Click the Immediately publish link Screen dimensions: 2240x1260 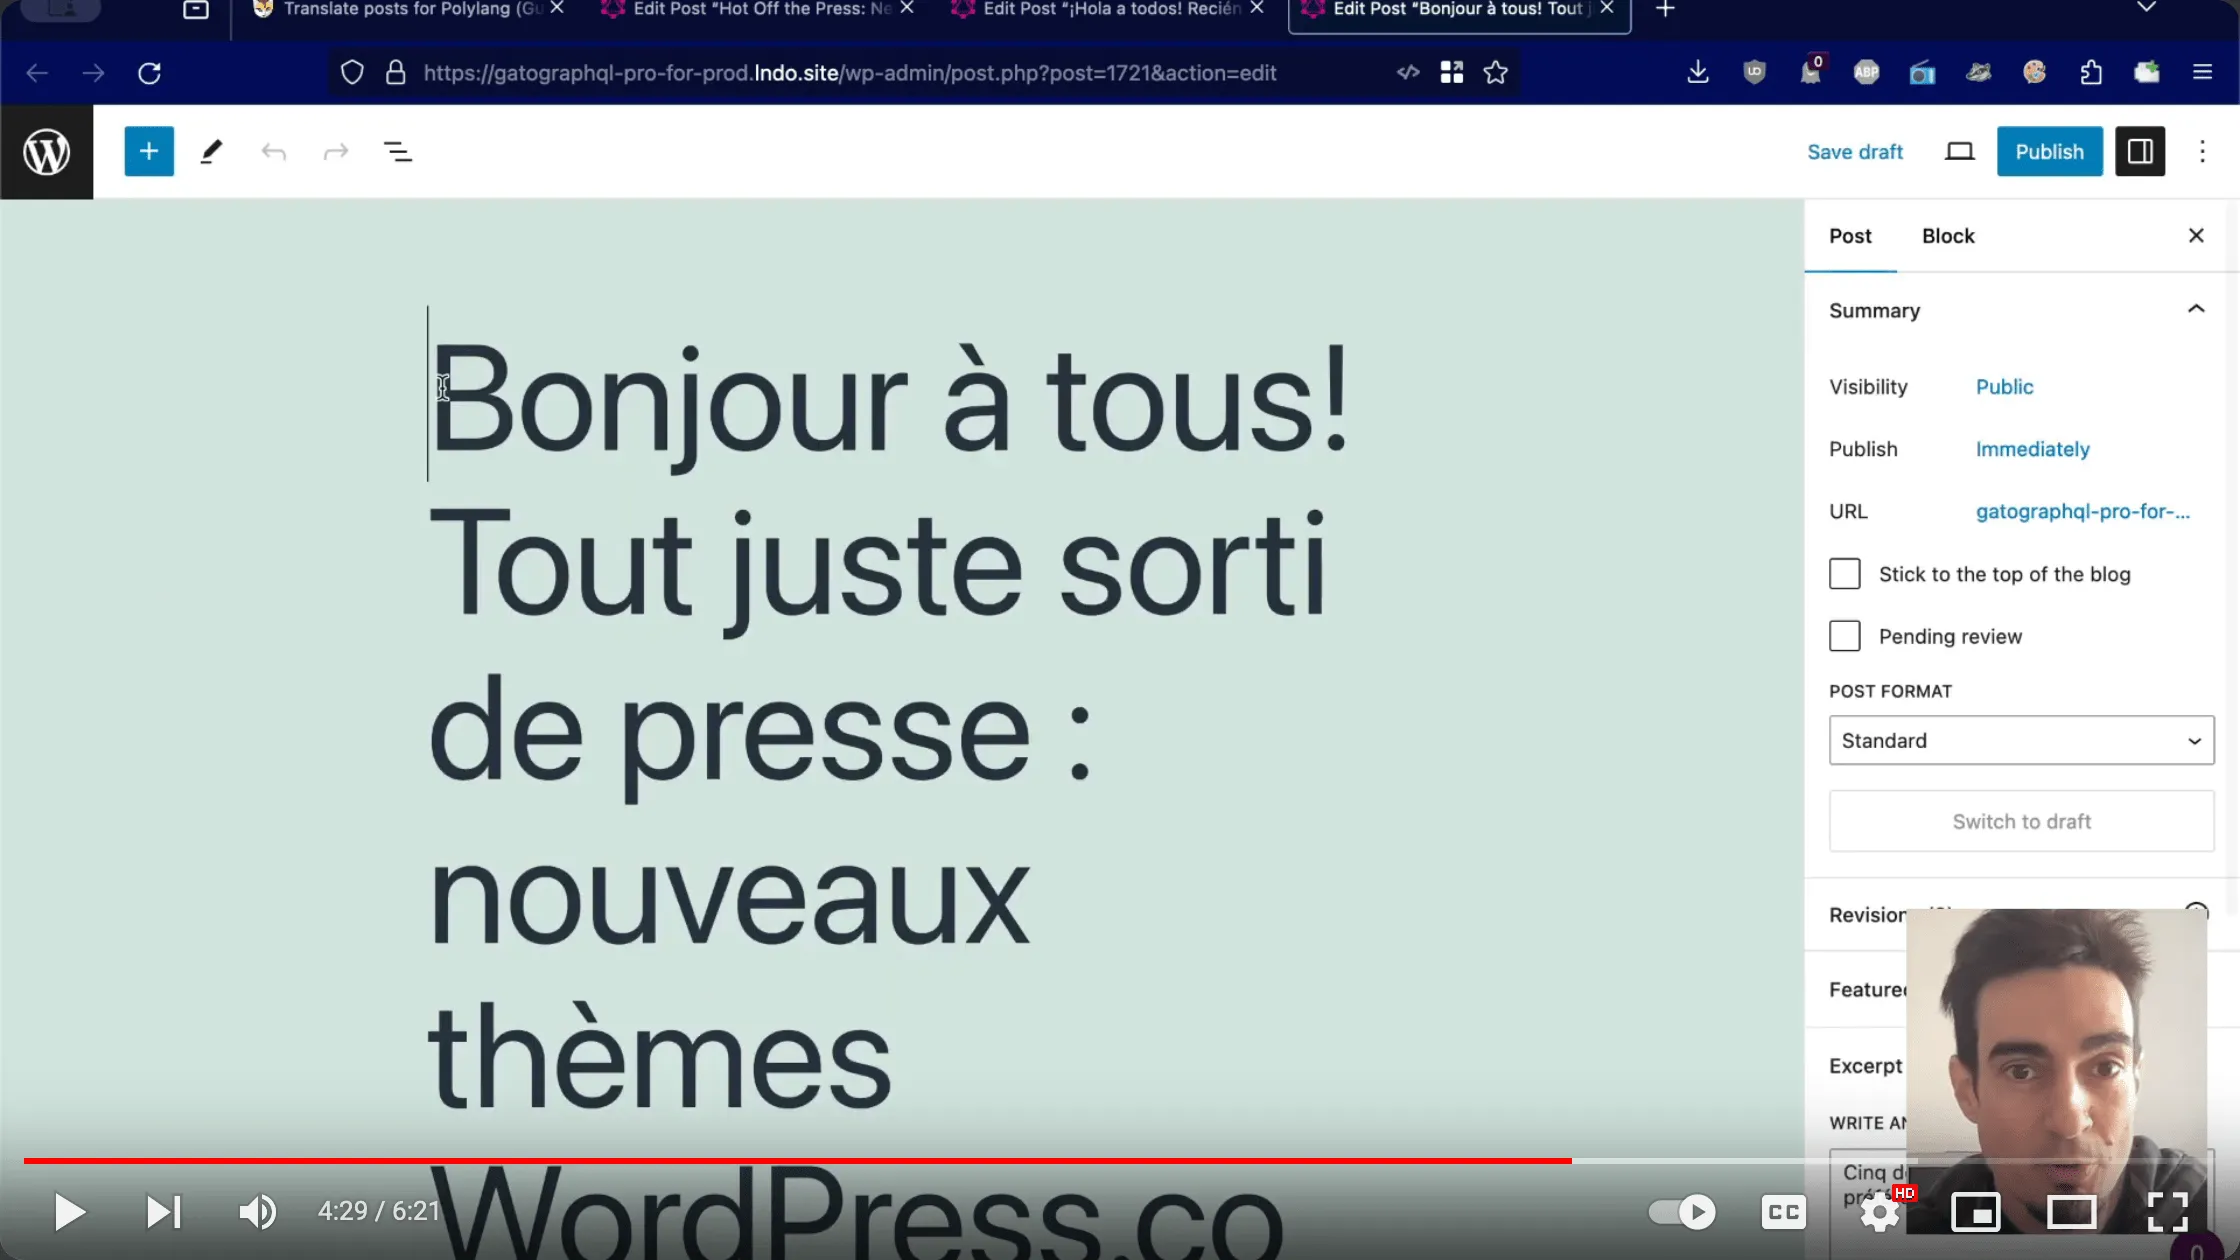click(2032, 448)
